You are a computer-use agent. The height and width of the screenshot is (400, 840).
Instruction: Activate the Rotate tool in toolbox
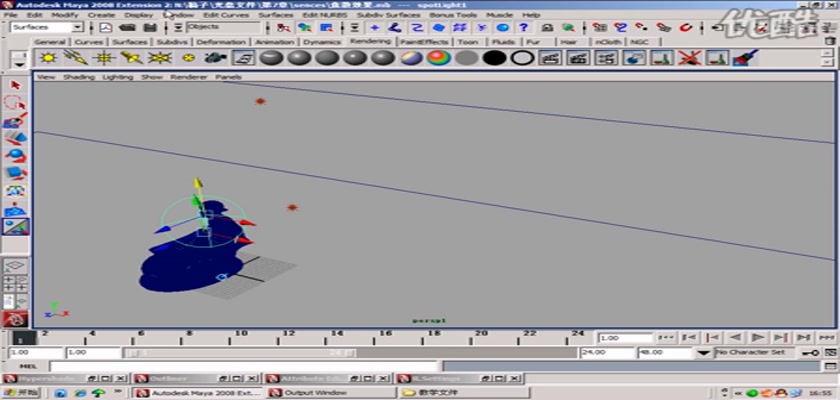(16, 156)
